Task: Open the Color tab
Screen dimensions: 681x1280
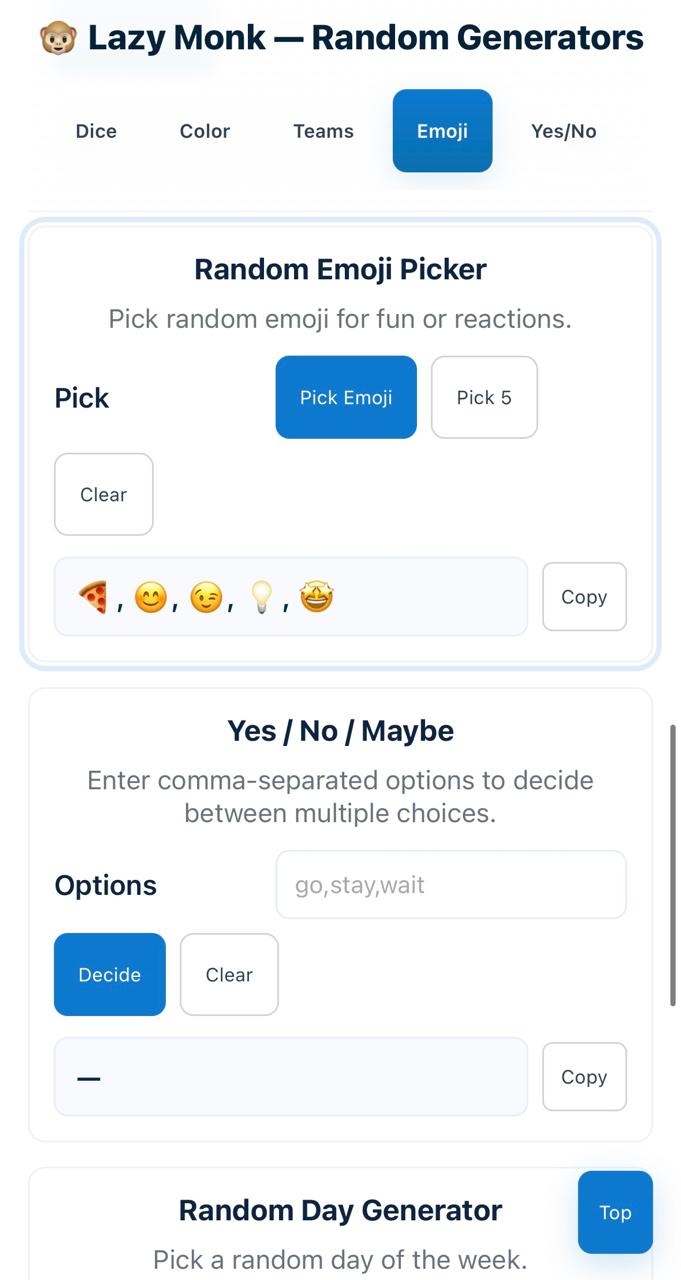Action: pos(205,131)
